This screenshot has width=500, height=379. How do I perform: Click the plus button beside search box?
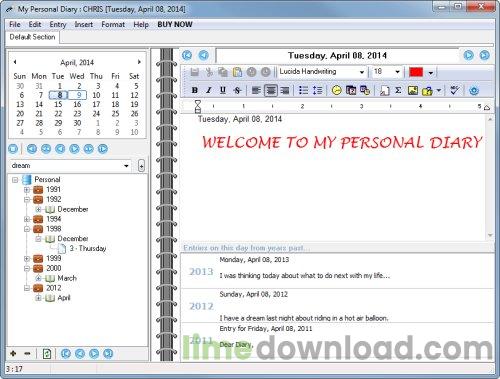(x=141, y=166)
